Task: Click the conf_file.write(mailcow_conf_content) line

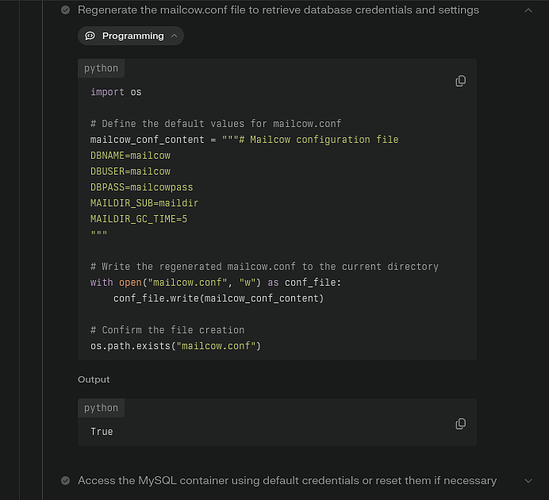Action: pos(218,298)
